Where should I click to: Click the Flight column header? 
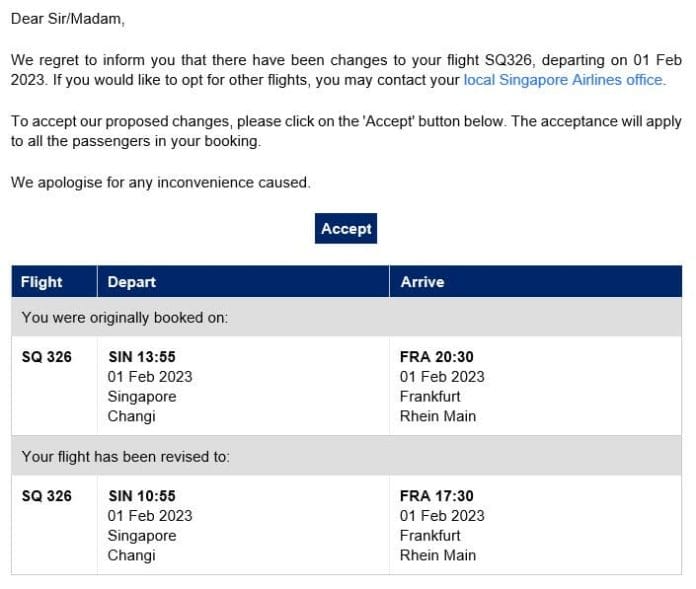42,282
